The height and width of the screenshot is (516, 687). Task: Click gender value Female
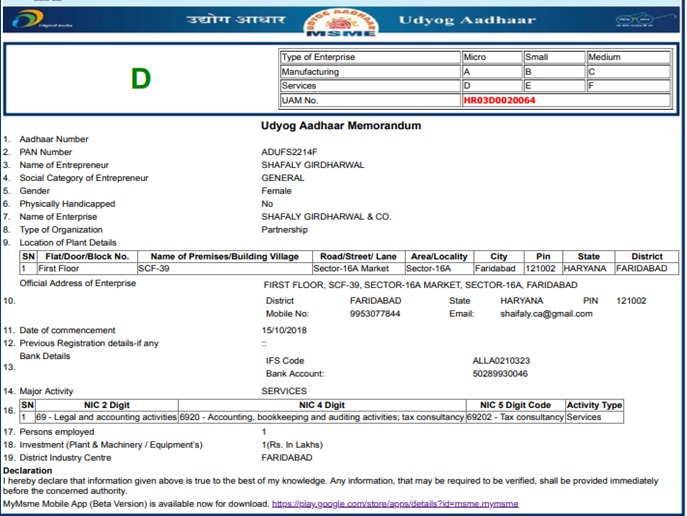(x=276, y=191)
